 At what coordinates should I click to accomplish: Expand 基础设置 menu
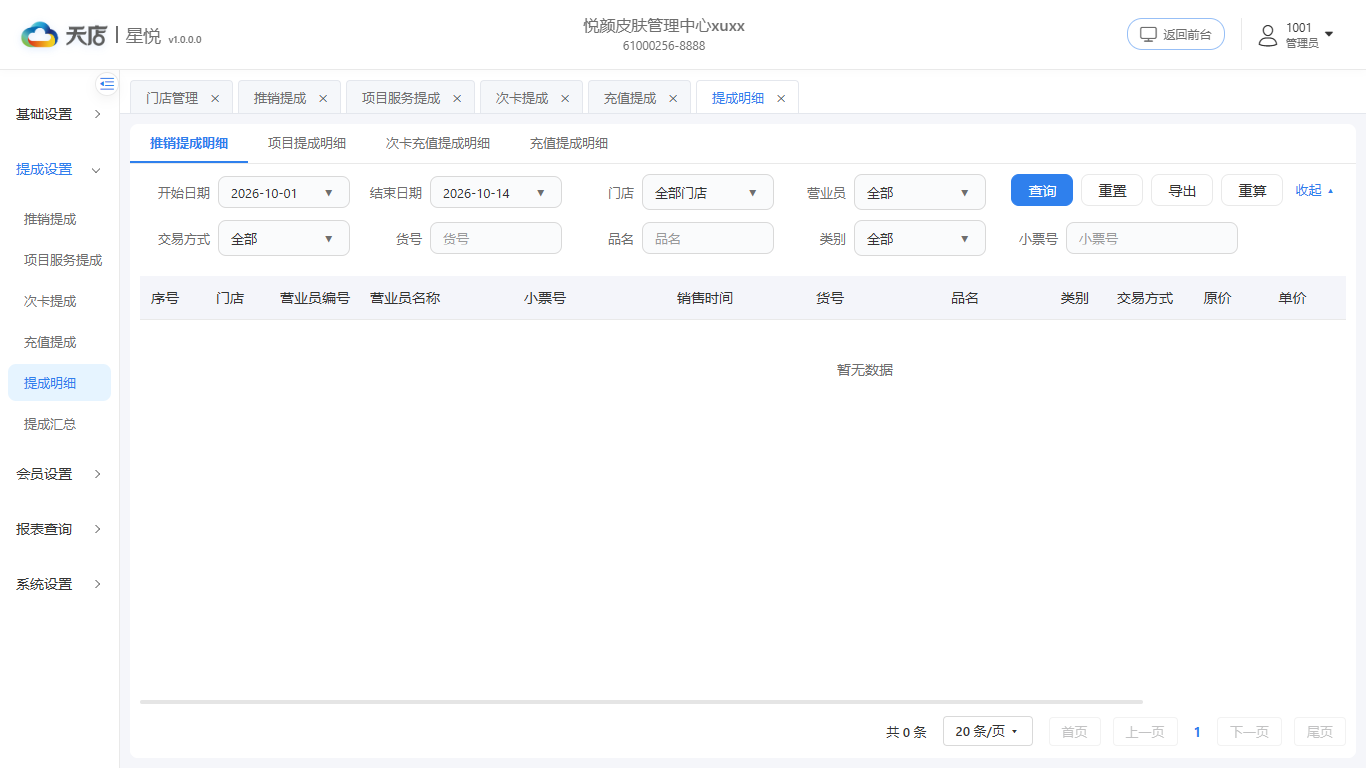(x=59, y=114)
